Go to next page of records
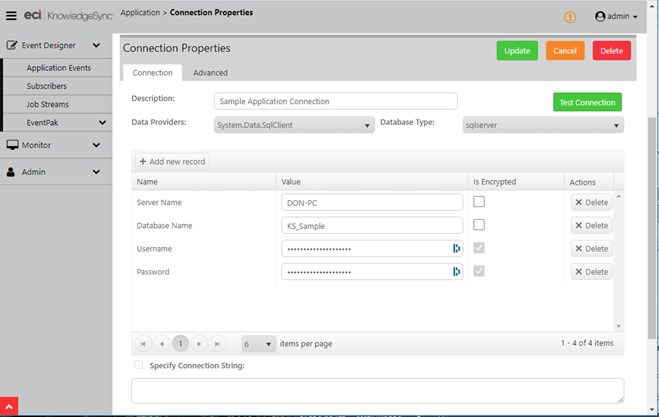 point(199,344)
